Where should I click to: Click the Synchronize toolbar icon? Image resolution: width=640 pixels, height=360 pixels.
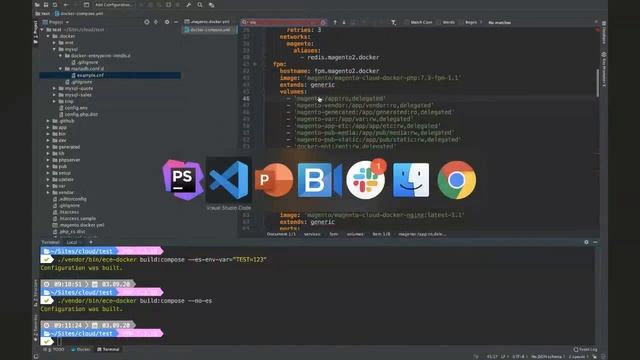click(55, 5)
